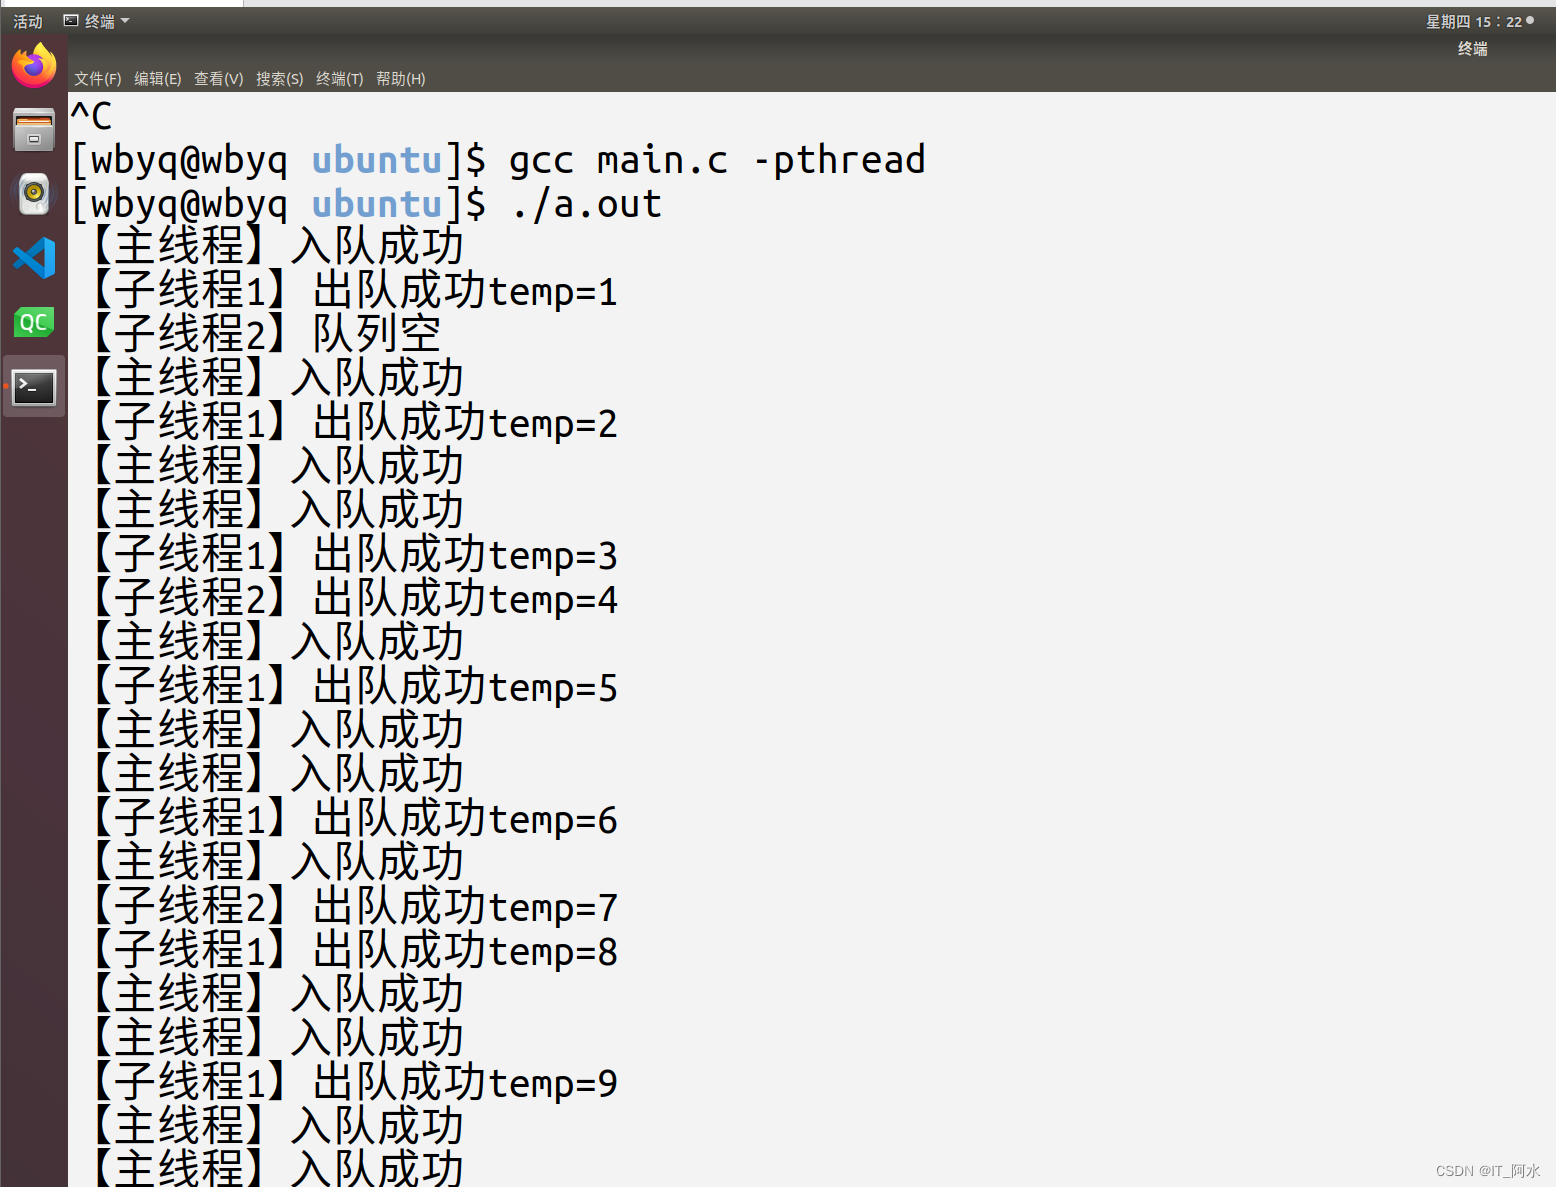Viewport: 1556px width, 1187px height.
Task: Open the 帮助(H) menu
Action: 401,79
